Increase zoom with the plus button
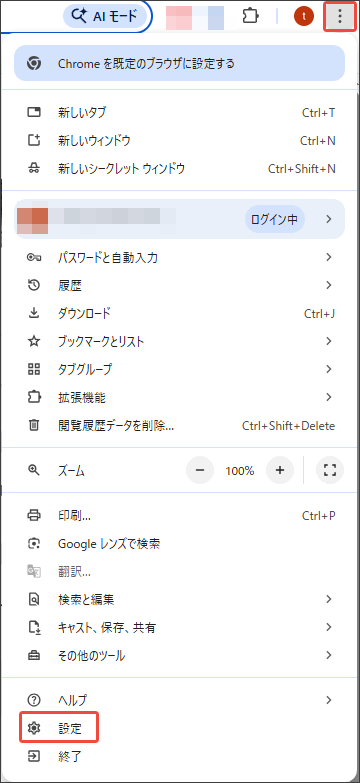The height and width of the screenshot is (783, 360). click(x=280, y=470)
